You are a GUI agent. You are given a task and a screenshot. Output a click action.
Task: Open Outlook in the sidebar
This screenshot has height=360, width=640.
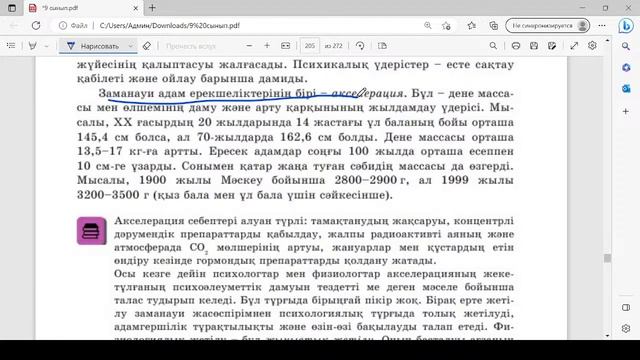coord(626,89)
